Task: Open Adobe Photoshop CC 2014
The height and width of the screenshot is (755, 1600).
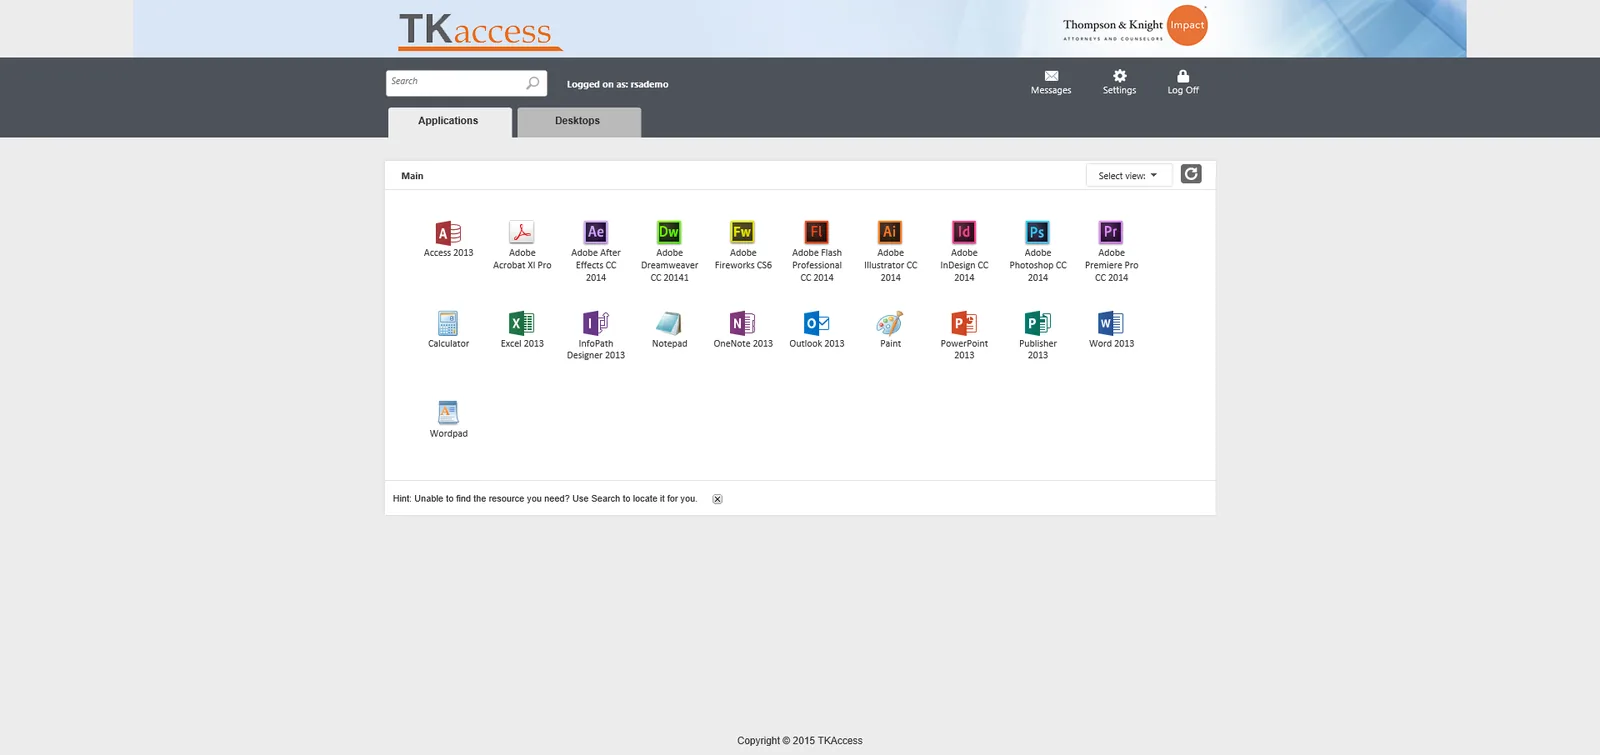Action: (1038, 252)
